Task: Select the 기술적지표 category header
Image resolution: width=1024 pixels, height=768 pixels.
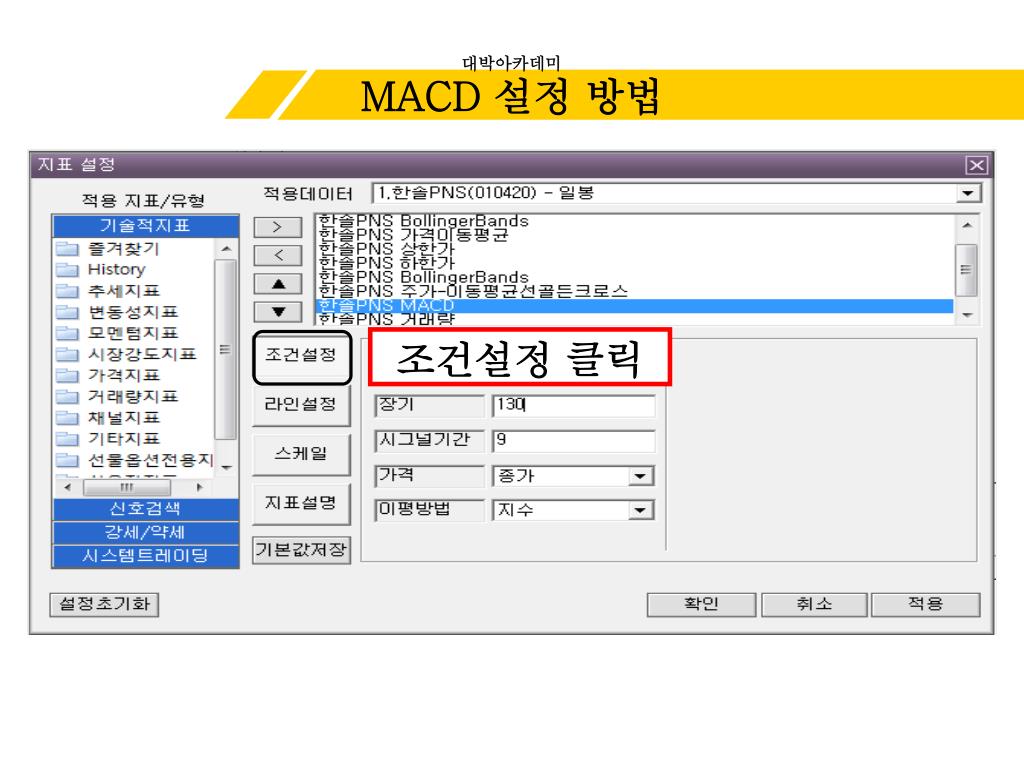Action: 145,226
